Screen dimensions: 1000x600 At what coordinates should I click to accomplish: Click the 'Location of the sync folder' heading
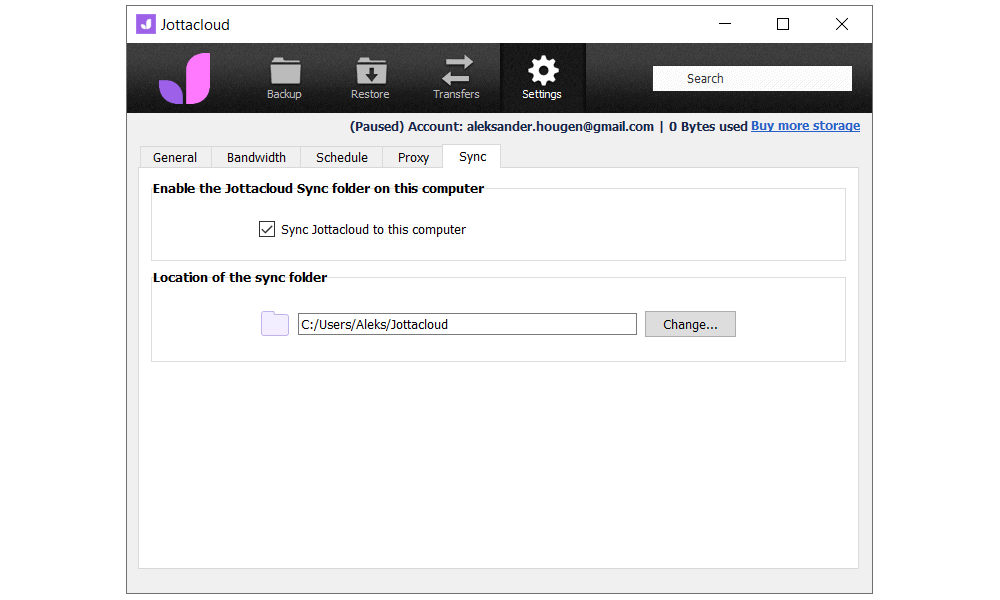240,277
